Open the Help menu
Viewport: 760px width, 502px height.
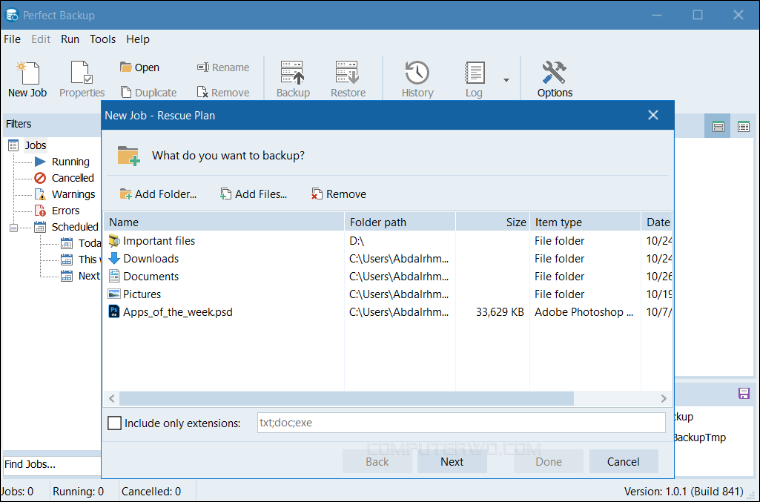click(x=138, y=39)
